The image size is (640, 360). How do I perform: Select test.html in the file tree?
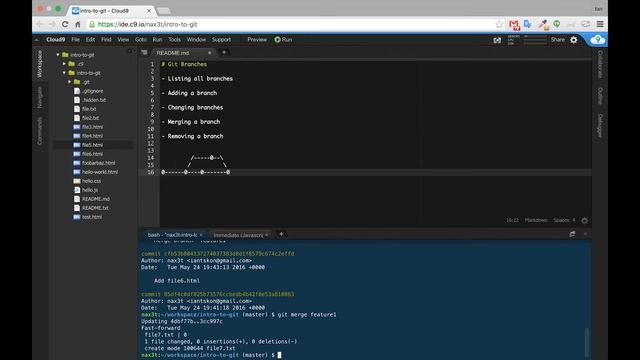[x=92, y=217]
